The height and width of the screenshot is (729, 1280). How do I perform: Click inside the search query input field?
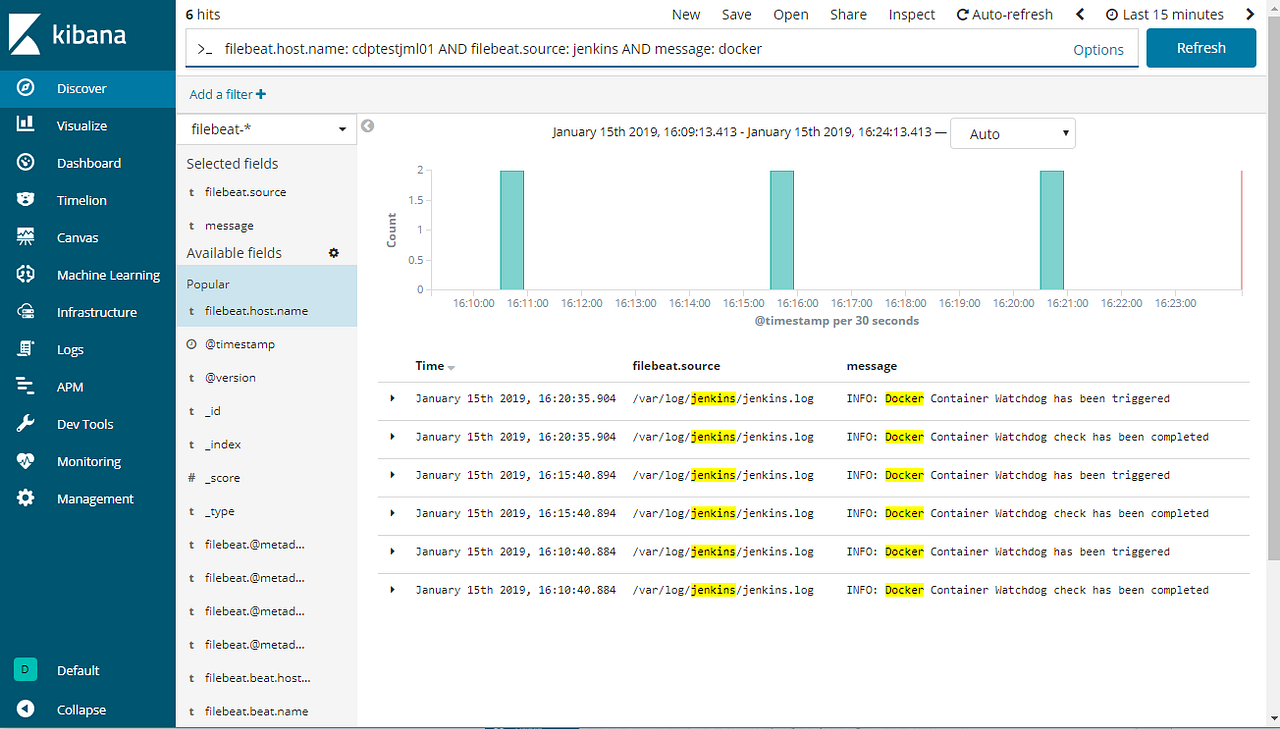600,48
